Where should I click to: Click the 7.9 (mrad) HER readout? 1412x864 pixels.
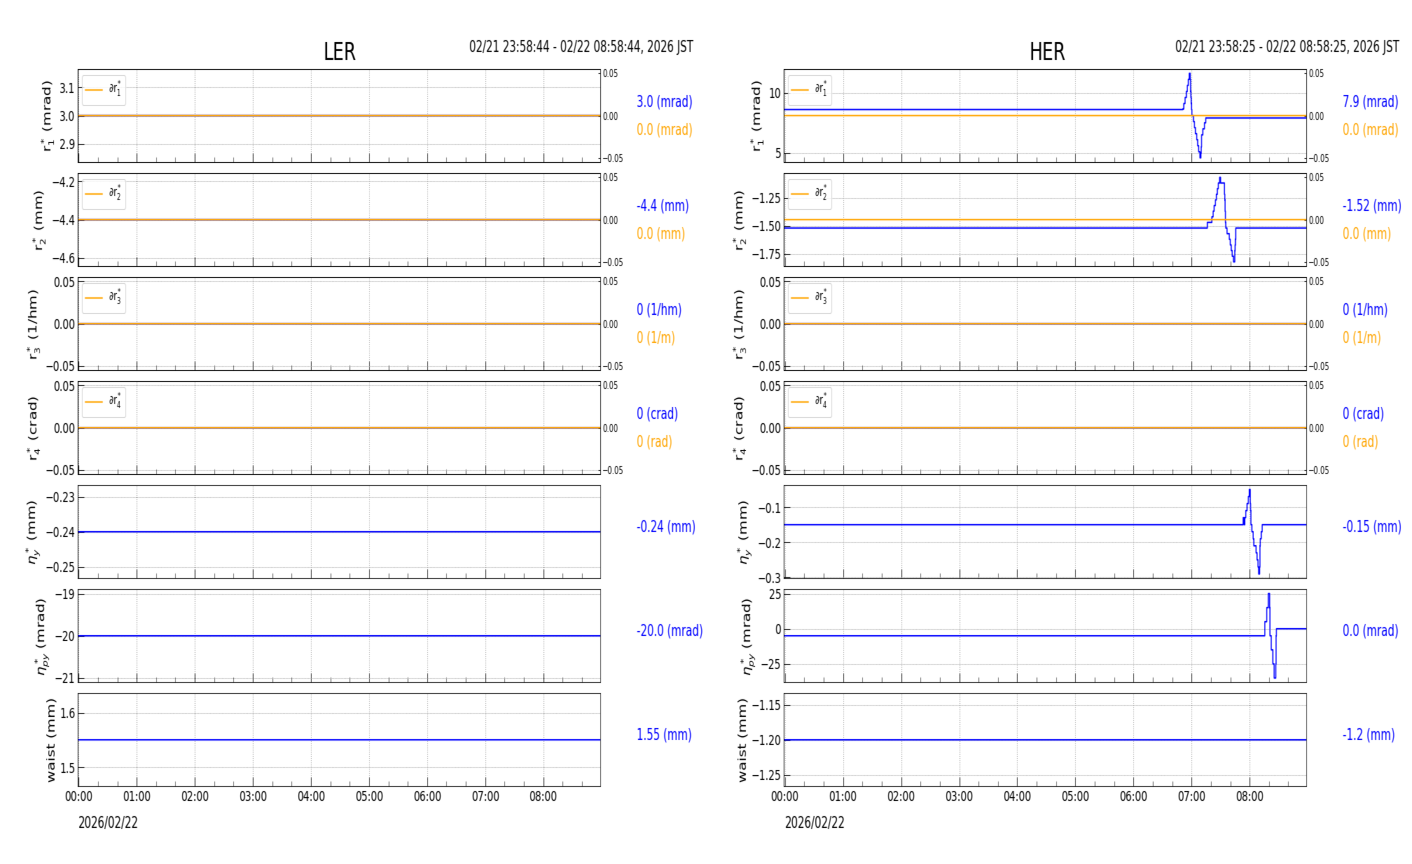(x=1370, y=102)
